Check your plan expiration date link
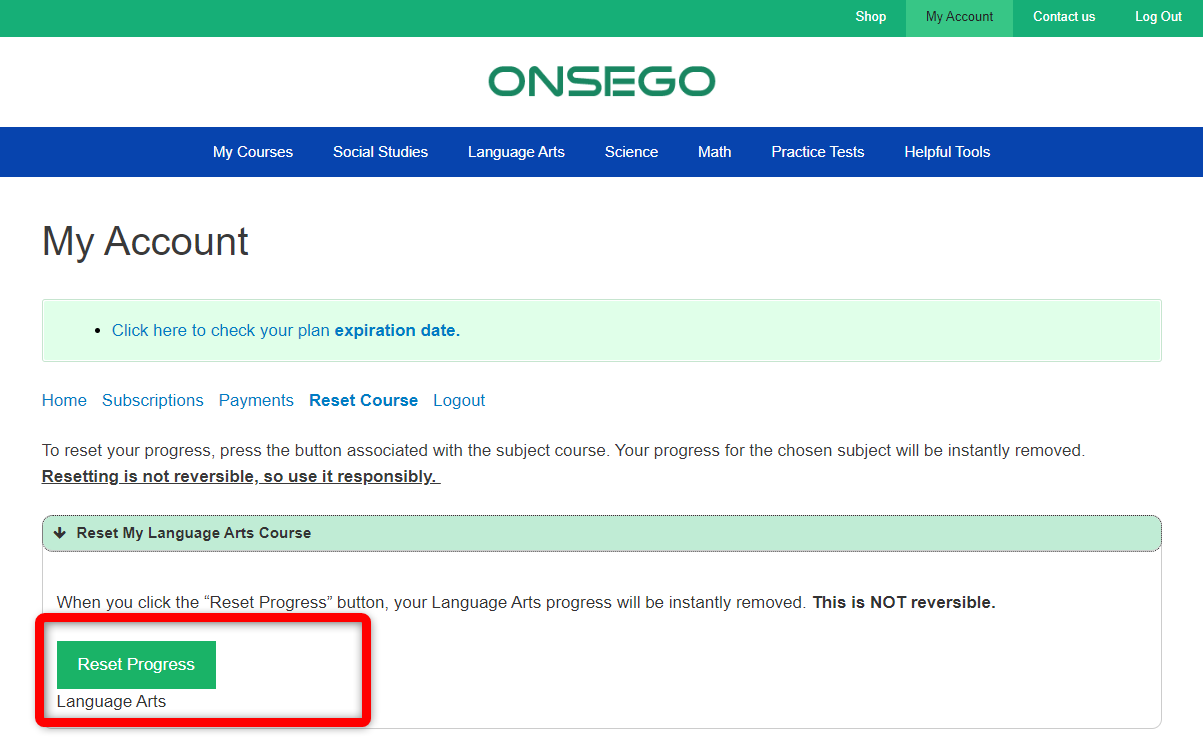 (x=286, y=330)
